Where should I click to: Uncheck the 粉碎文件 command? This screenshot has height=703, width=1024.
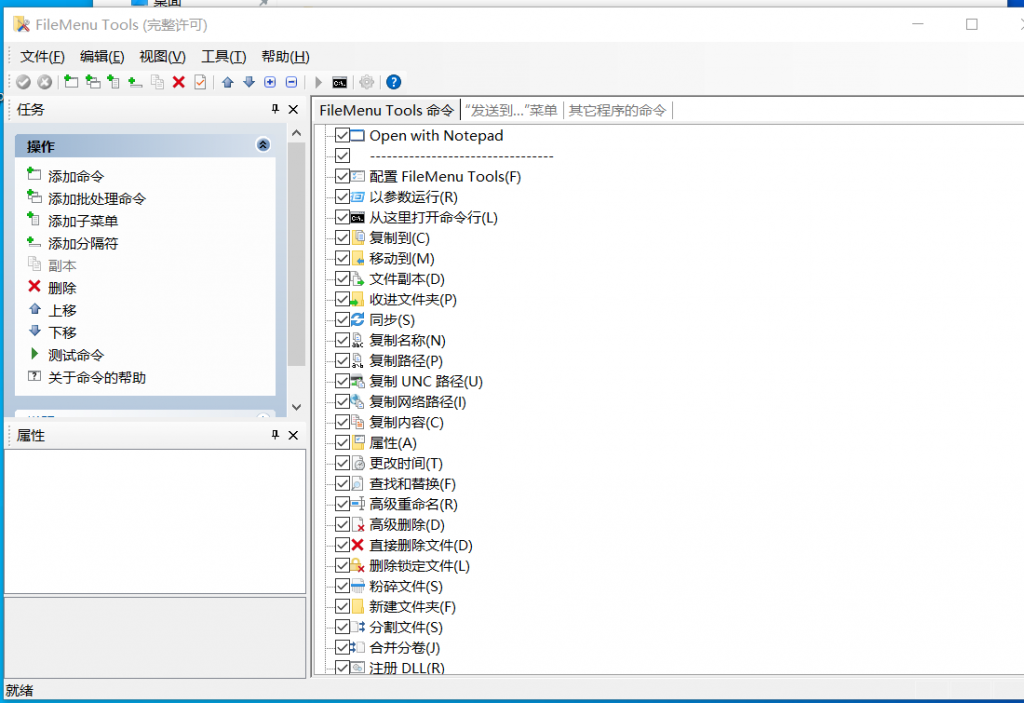(343, 586)
